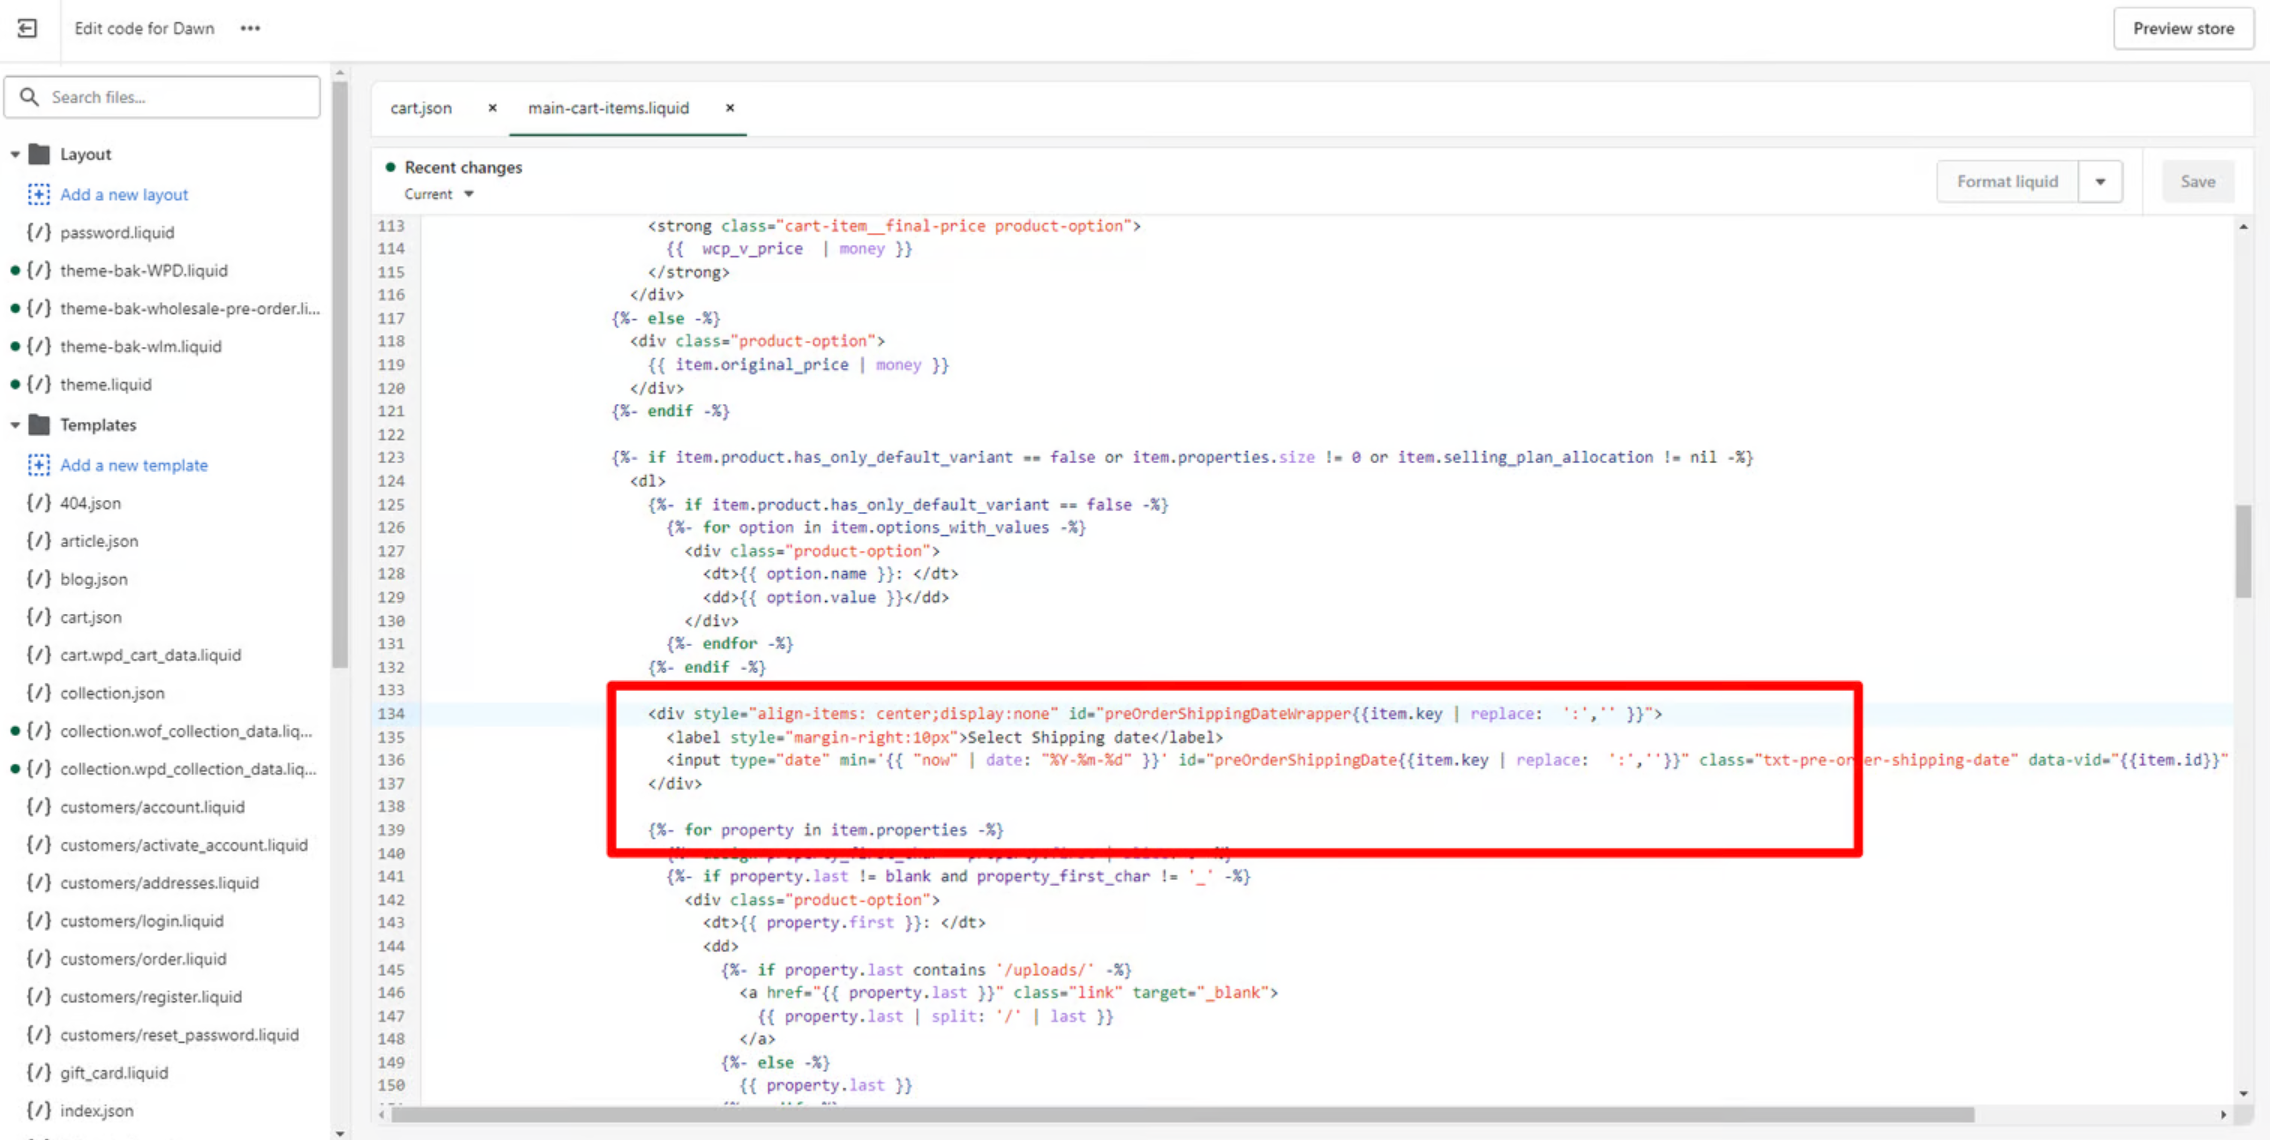Open the Current version dropdown

439,194
